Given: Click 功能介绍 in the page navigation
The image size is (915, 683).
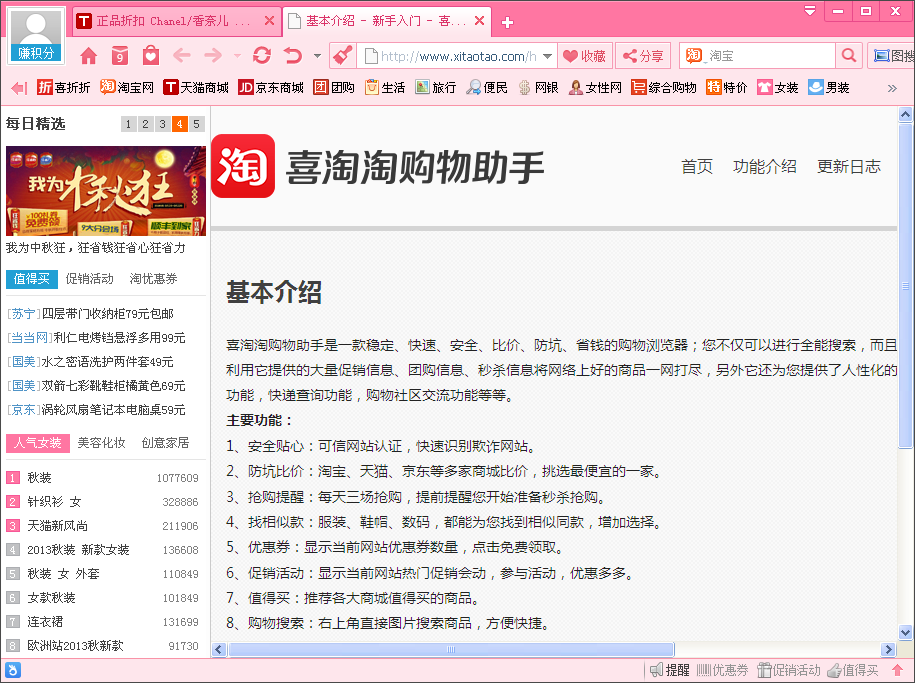Looking at the screenshot, I should 764,166.
